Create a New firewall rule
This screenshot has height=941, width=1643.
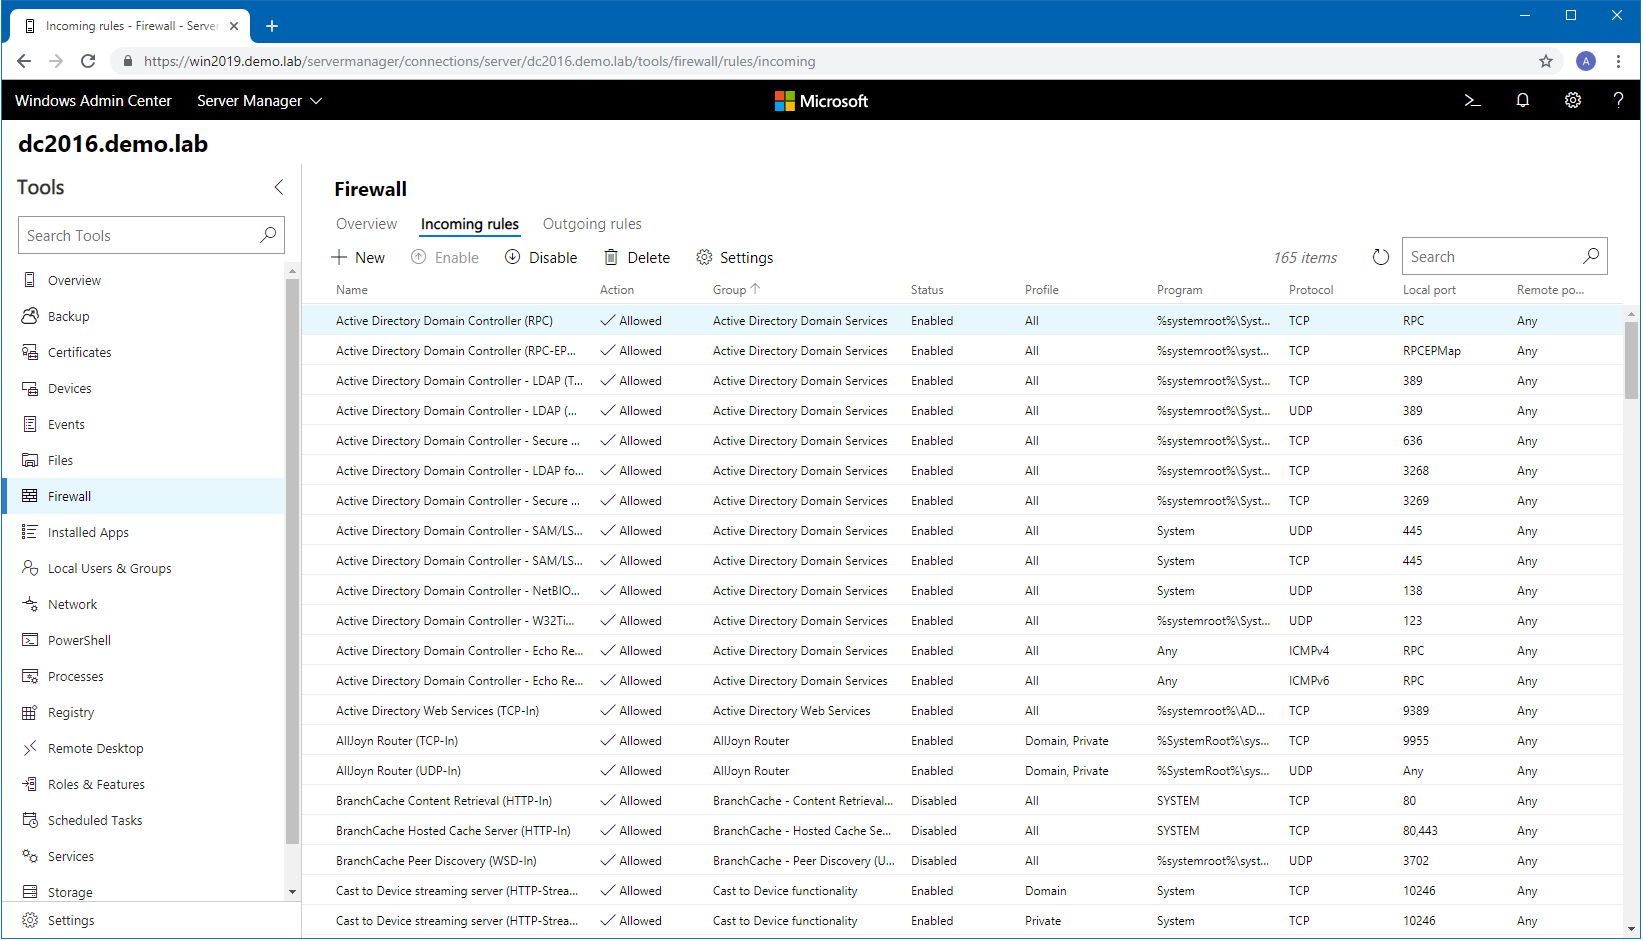pyautogui.click(x=357, y=258)
